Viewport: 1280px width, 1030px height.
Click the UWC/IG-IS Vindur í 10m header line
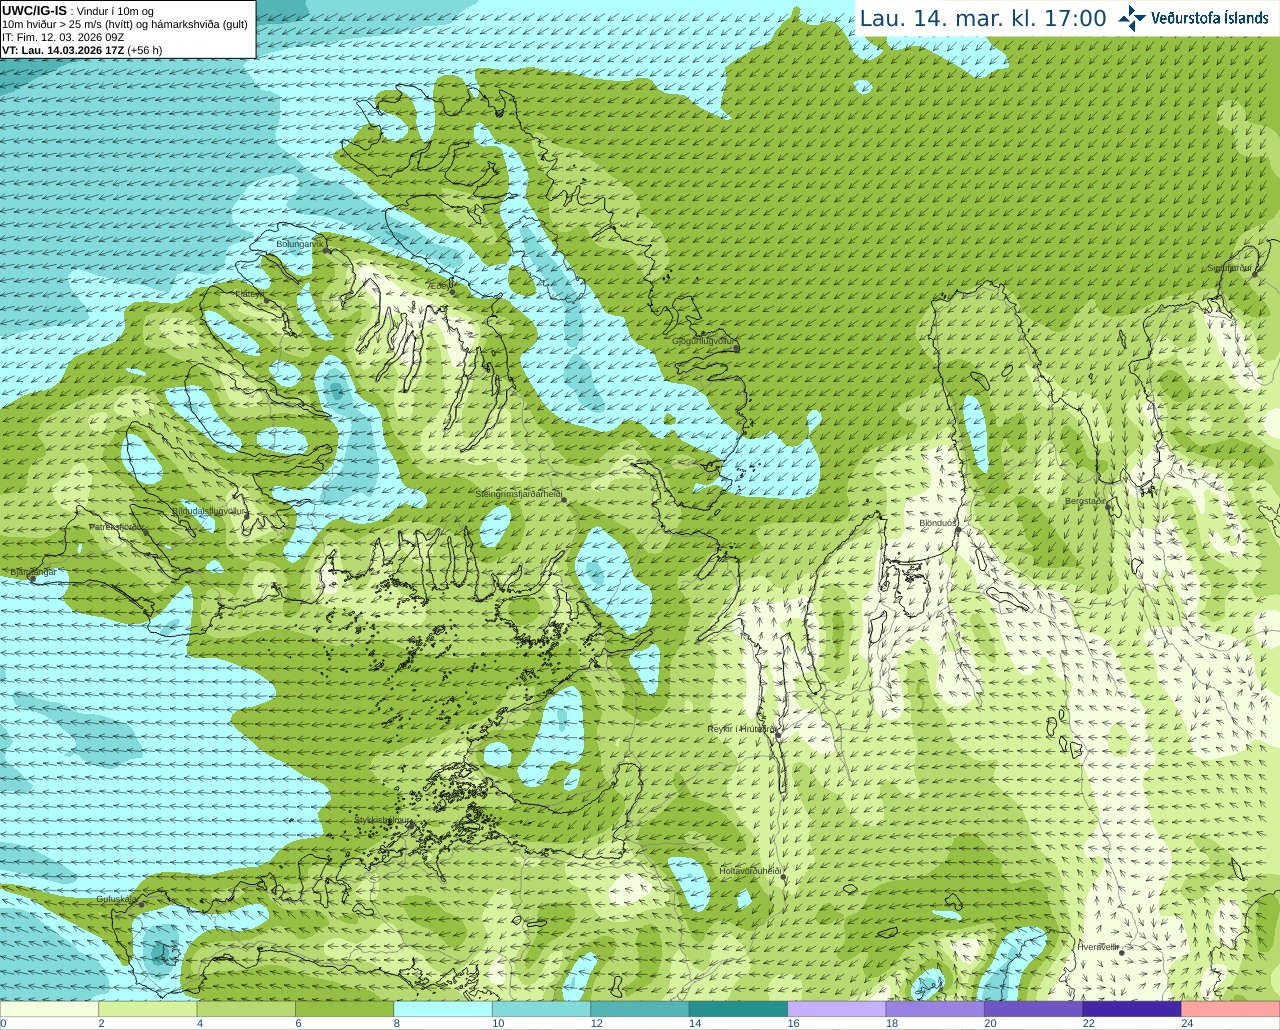[78, 11]
